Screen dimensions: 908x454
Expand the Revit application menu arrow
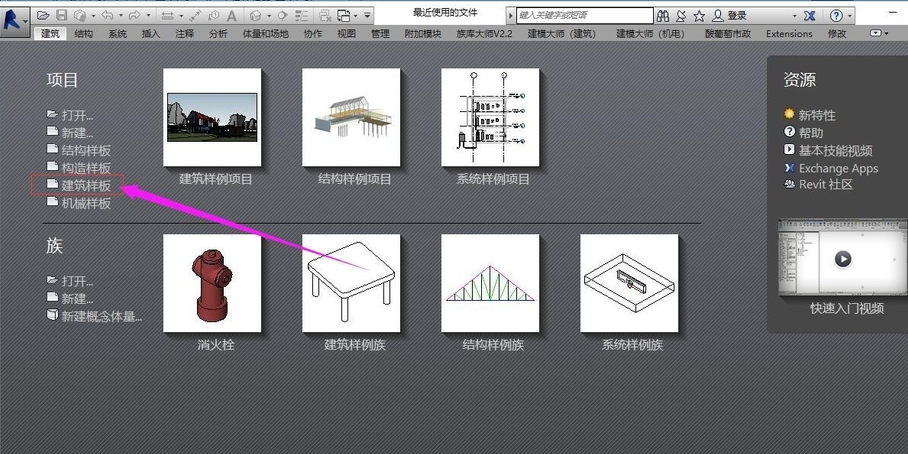[x=25, y=22]
